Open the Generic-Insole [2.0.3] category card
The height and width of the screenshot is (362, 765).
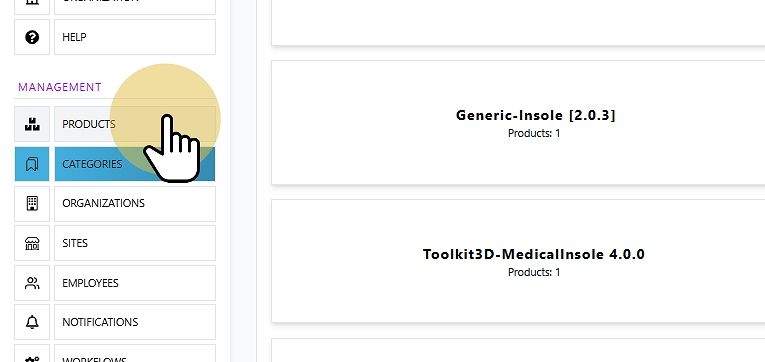tap(518, 122)
